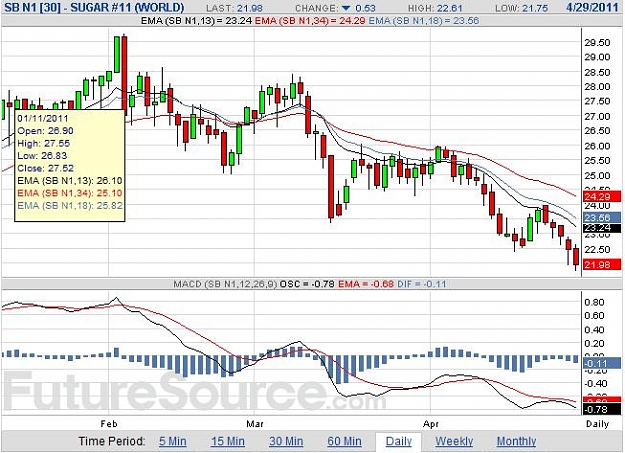Click the MACD (SB N1,12,26,9) indicator label
Screen dimensions: 625x453
tap(225, 284)
